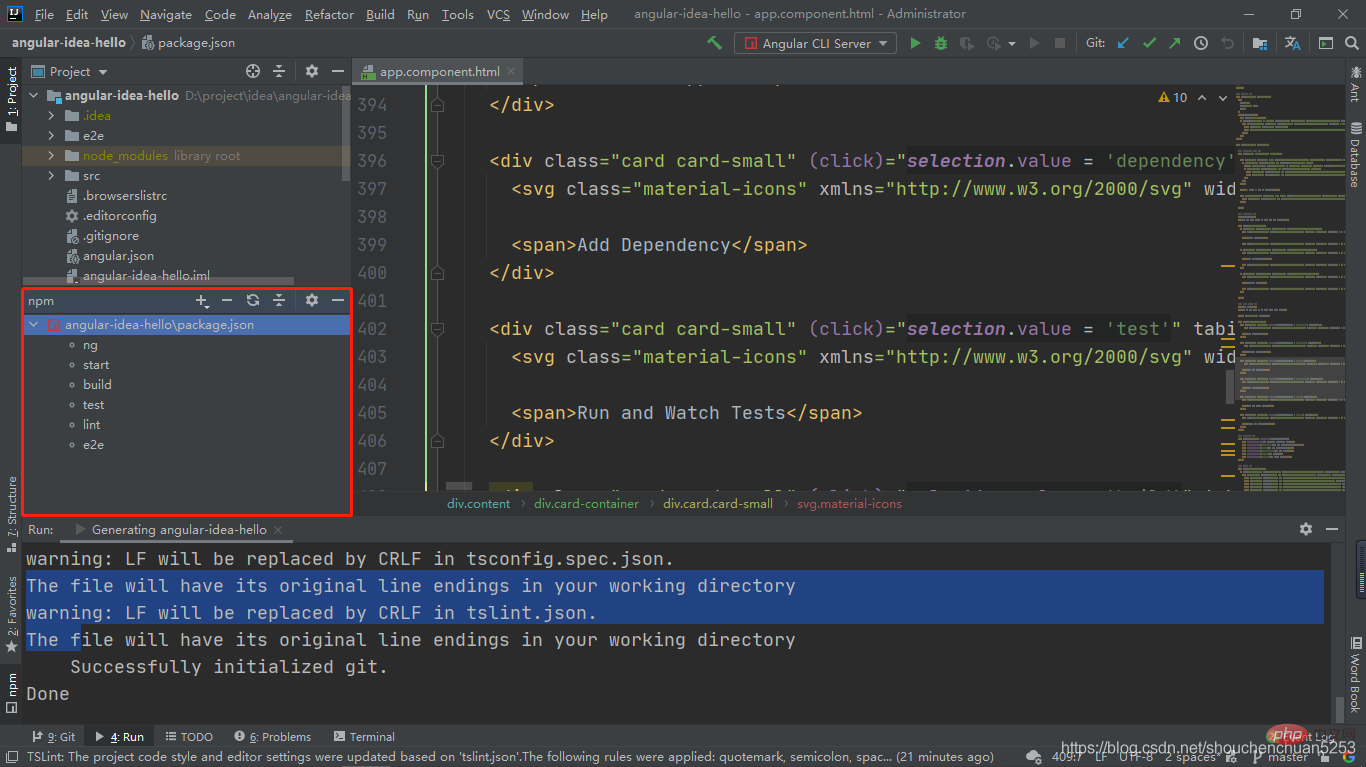Go to previous highlighted error arrow
Viewport: 1366px width, 767px height.
[1201, 97]
